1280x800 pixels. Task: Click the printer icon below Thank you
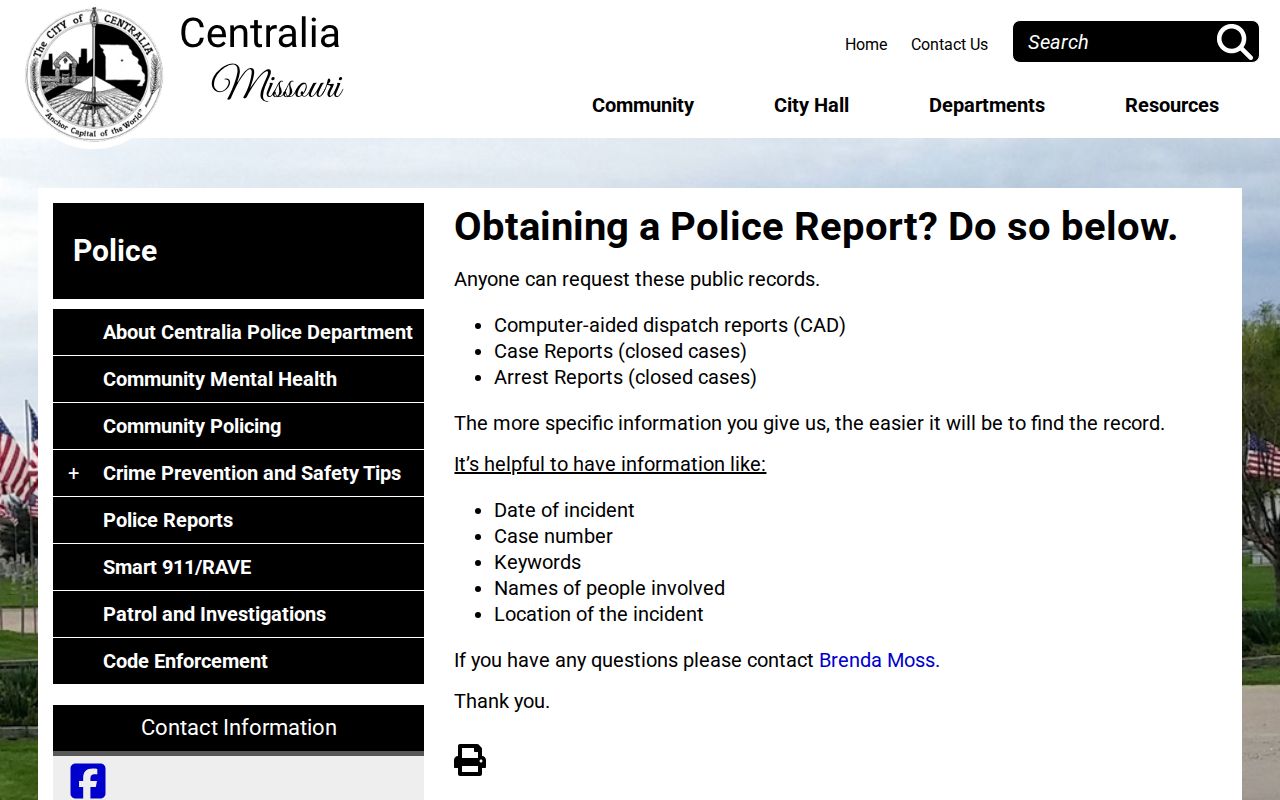click(x=470, y=760)
